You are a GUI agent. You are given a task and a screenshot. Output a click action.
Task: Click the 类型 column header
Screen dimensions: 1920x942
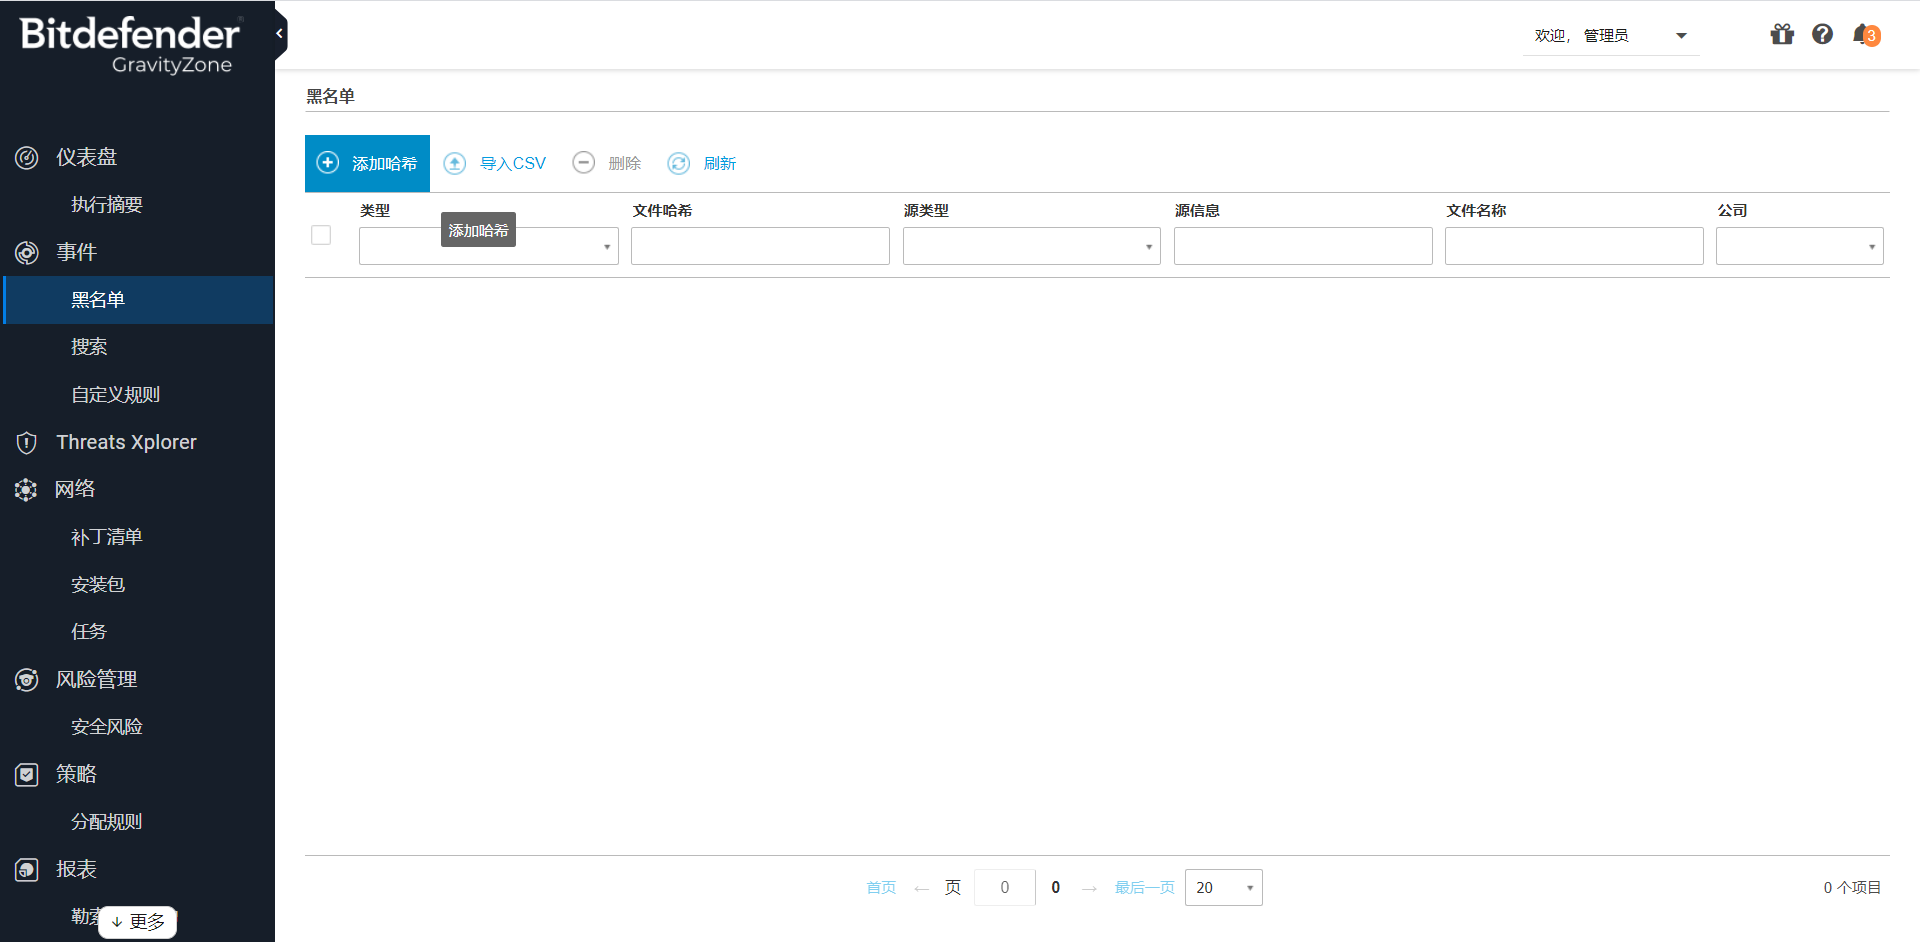coord(375,211)
